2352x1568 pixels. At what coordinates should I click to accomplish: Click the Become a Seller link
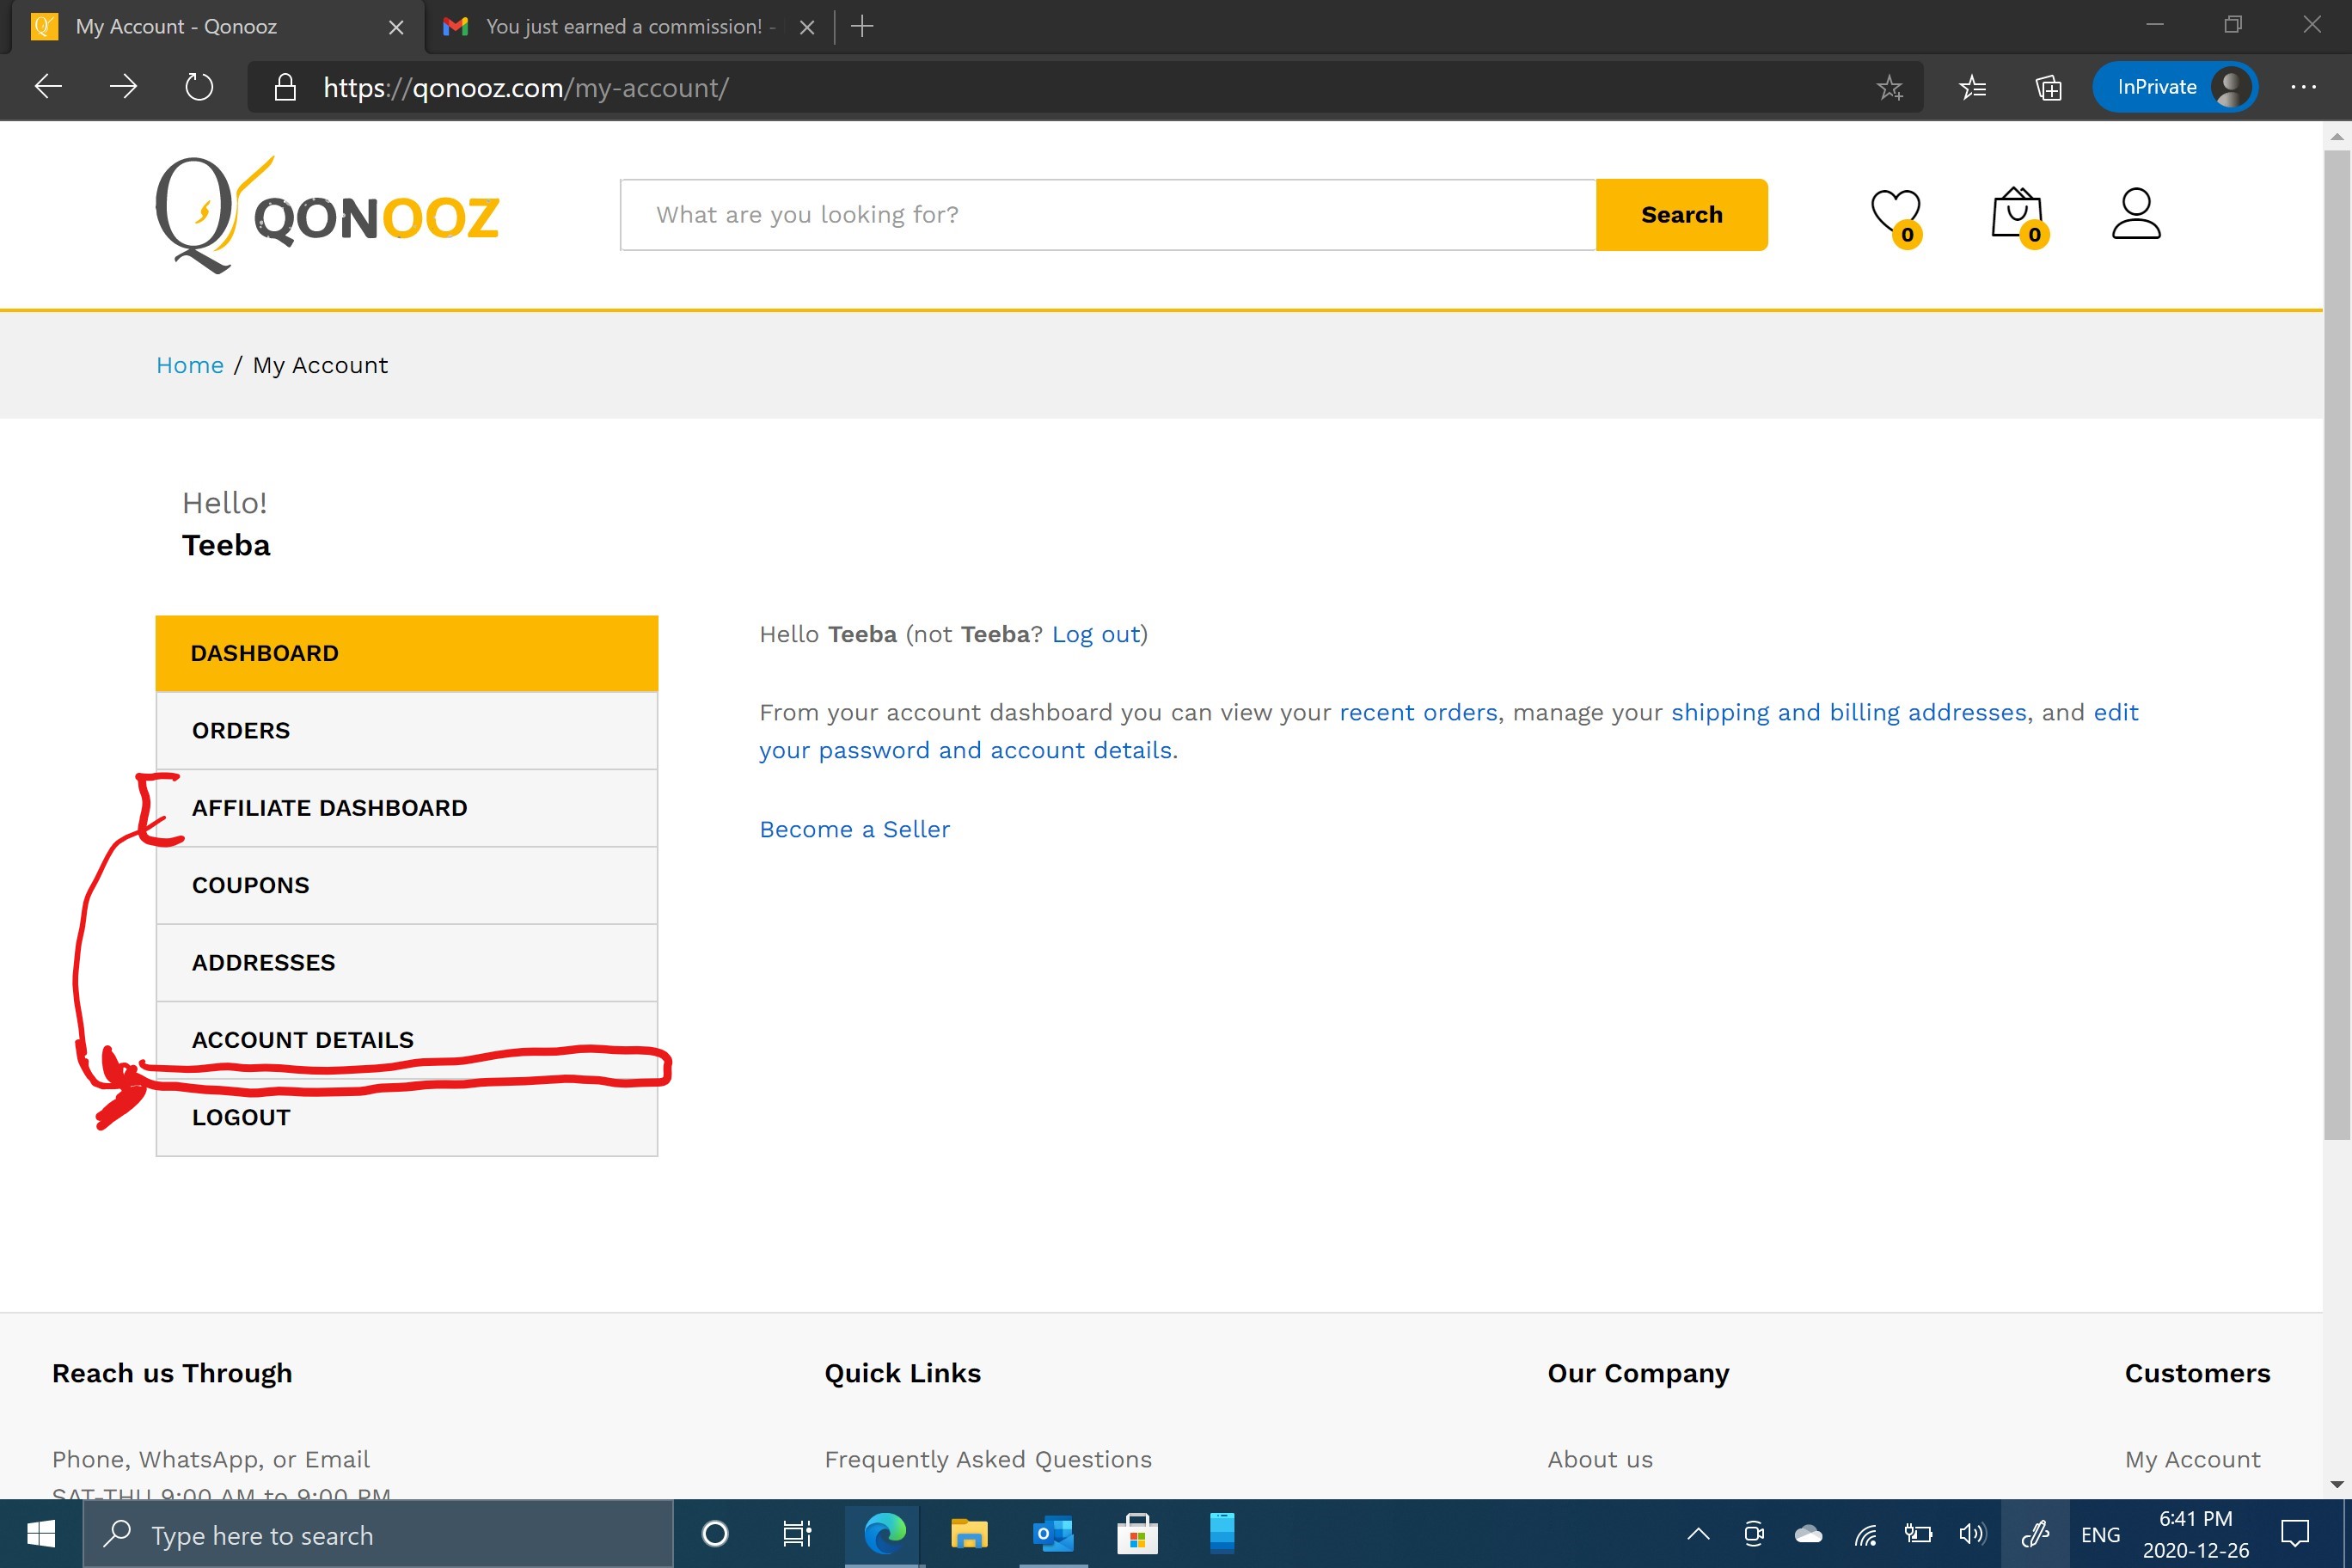pyautogui.click(x=854, y=829)
